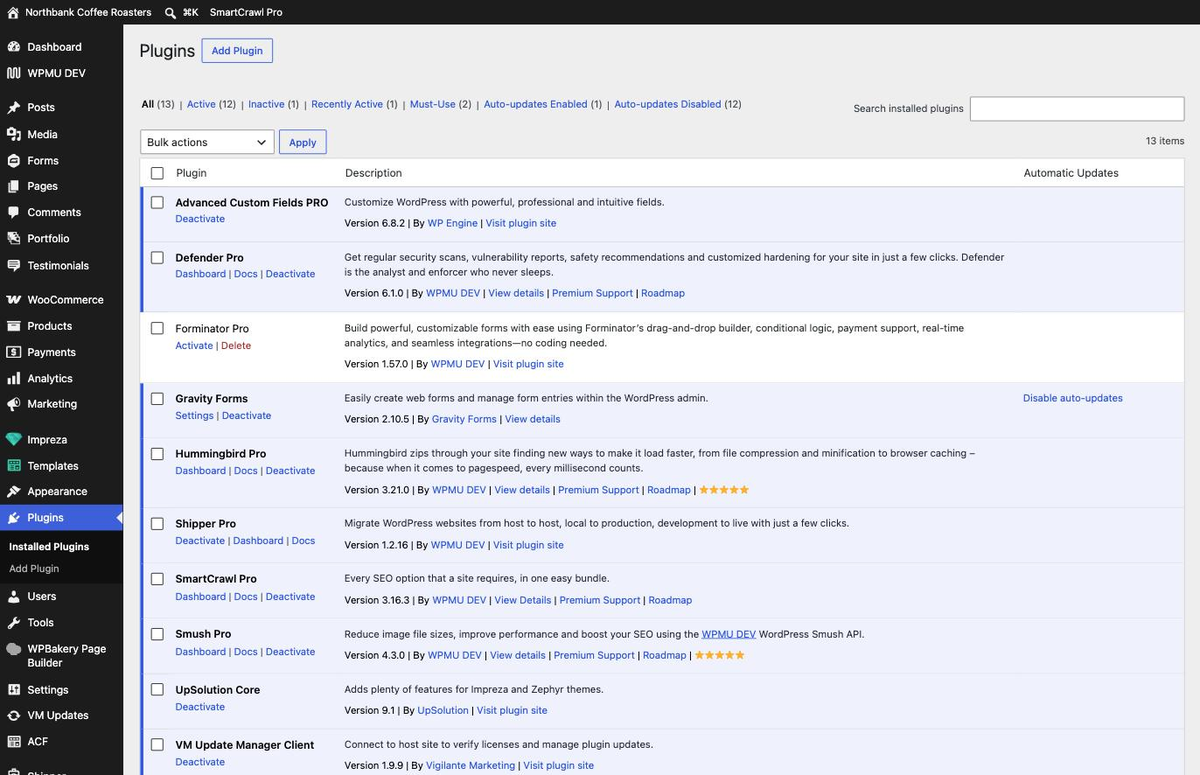Check the Advanced Custom Fields PRO checkbox
Screen dimensions: 1200x775
pos(157,202)
